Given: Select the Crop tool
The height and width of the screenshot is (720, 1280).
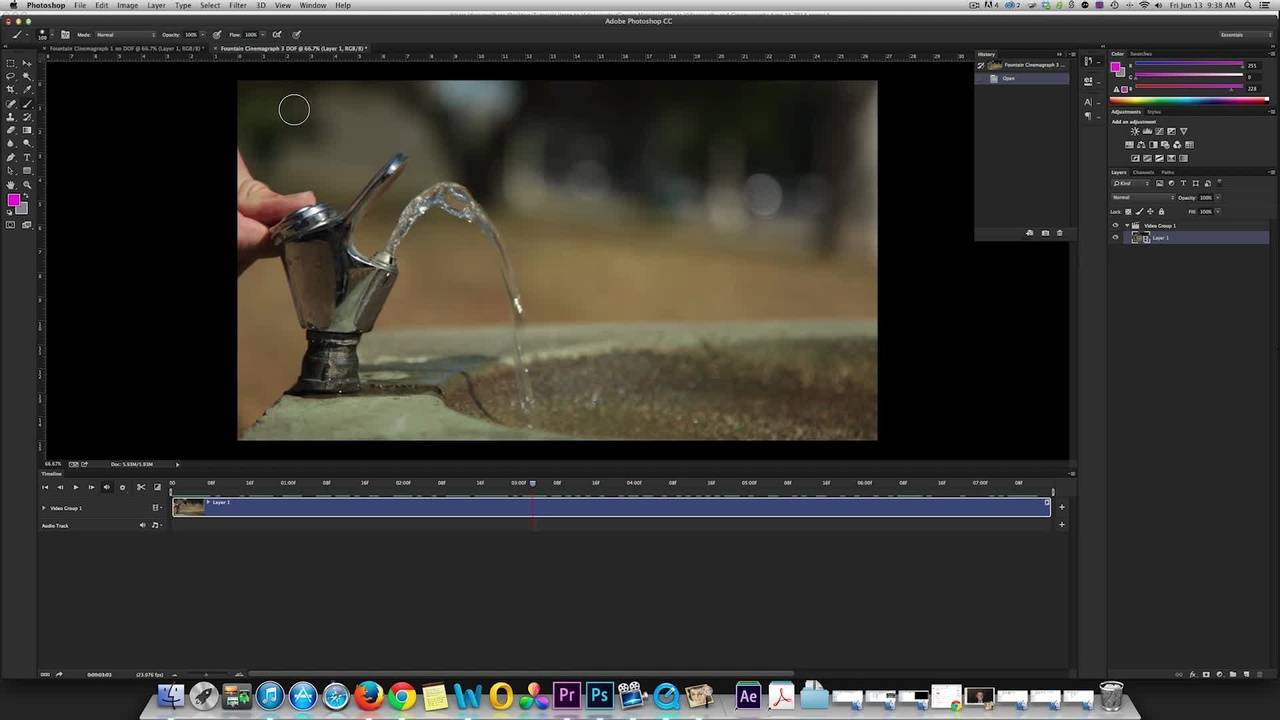Looking at the screenshot, I should tap(11, 89).
